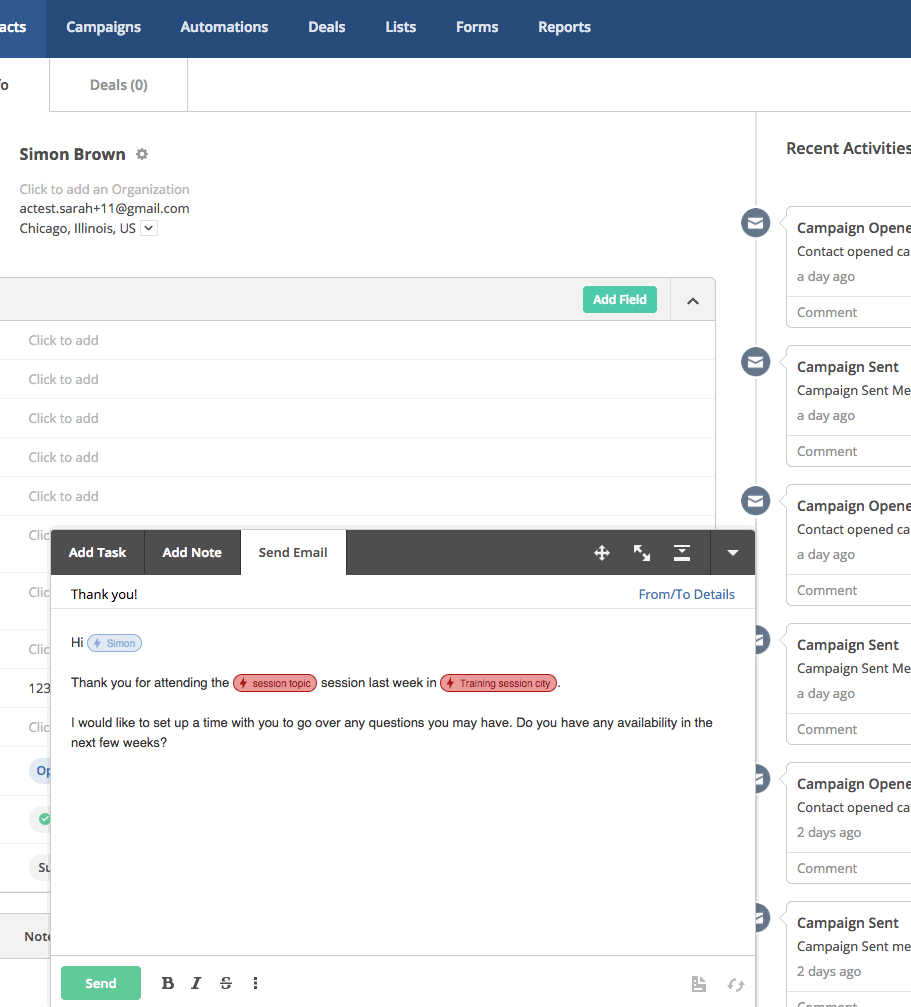Switch to the Add Task tab
Image resolution: width=911 pixels, height=1007 pixels.
[97, 553]
